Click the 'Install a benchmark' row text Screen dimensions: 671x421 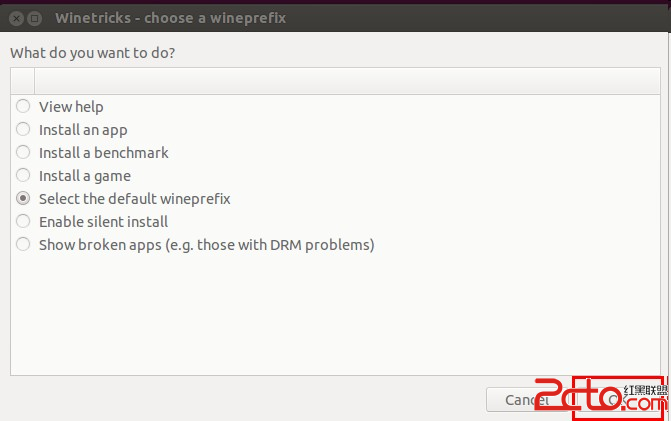[x=104, y=153]
